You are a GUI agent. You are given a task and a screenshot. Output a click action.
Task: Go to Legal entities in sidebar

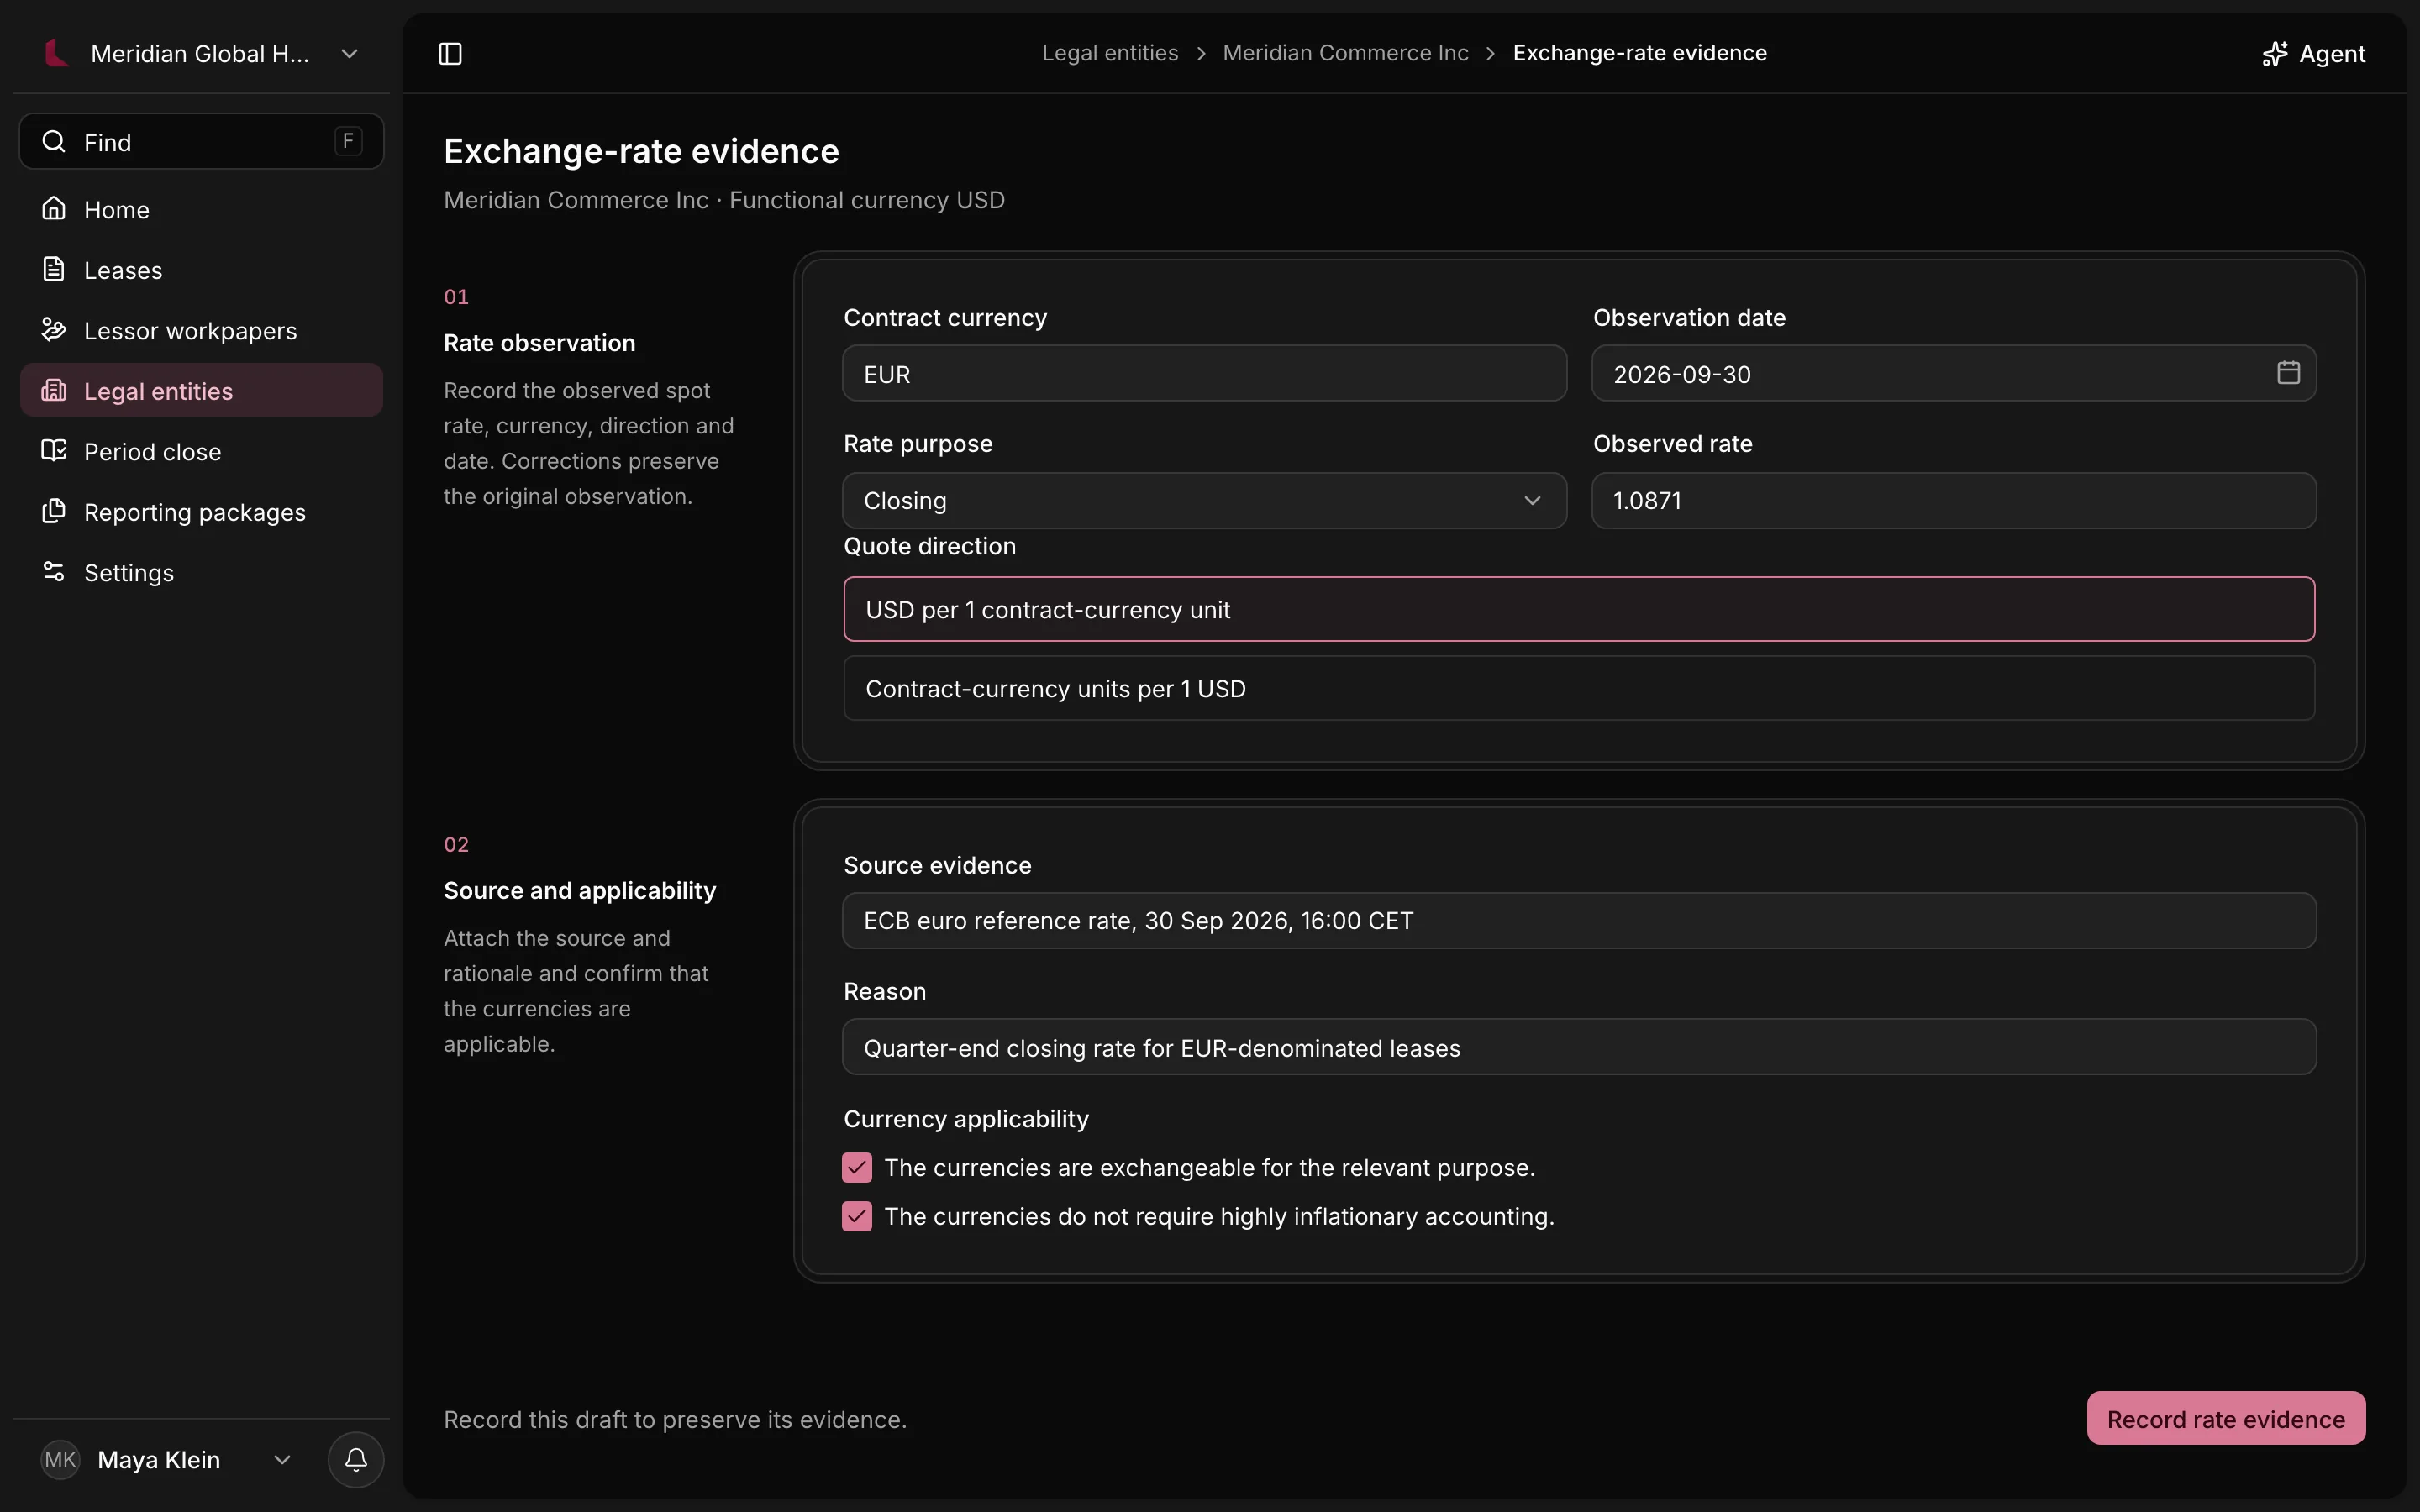(x=202, y=390)
